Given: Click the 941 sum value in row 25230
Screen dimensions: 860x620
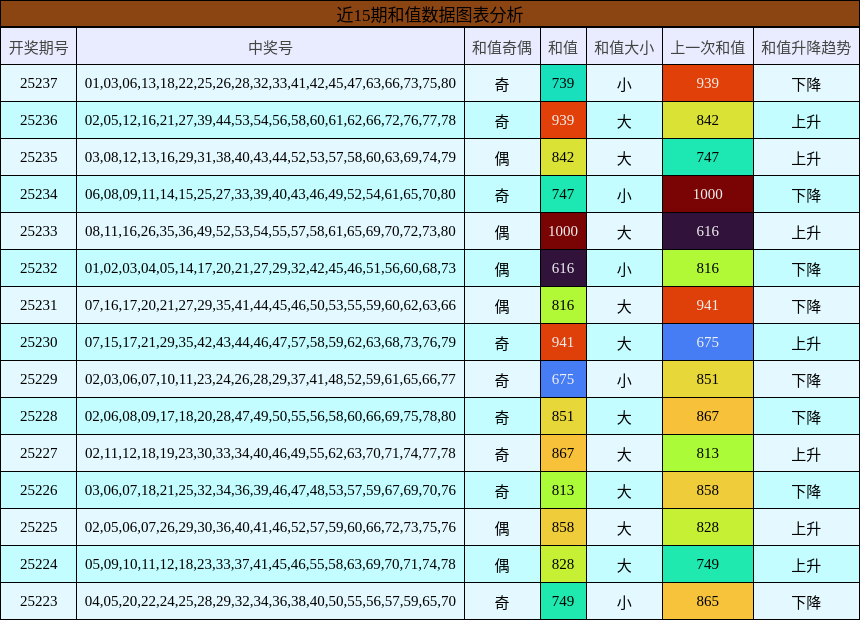Looking at the screenshot, I should tap(563, 342).
